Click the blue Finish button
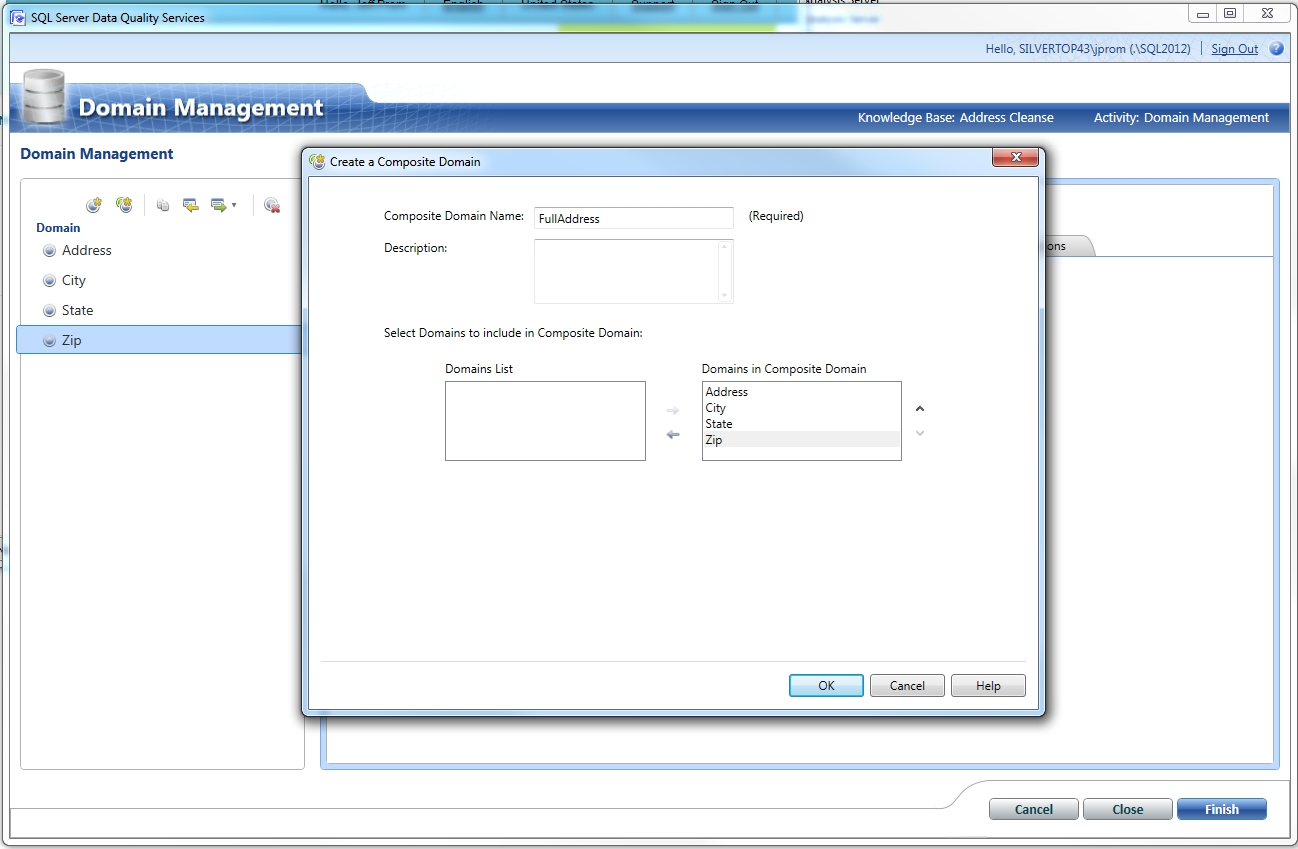 [1221, 810]
